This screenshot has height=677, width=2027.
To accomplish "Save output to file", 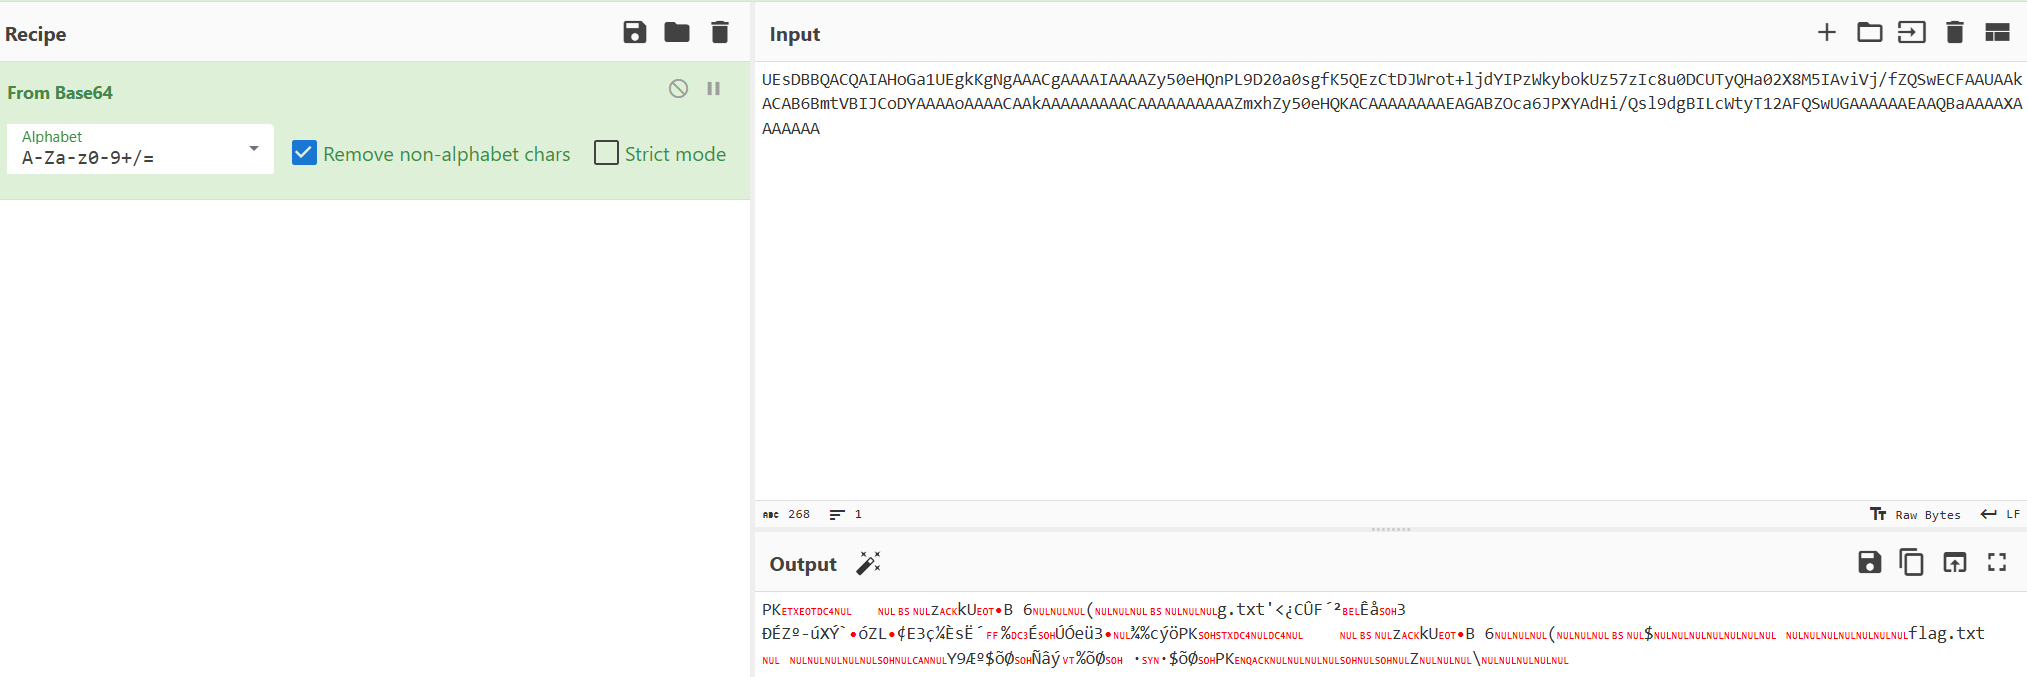I will 1869,563.
